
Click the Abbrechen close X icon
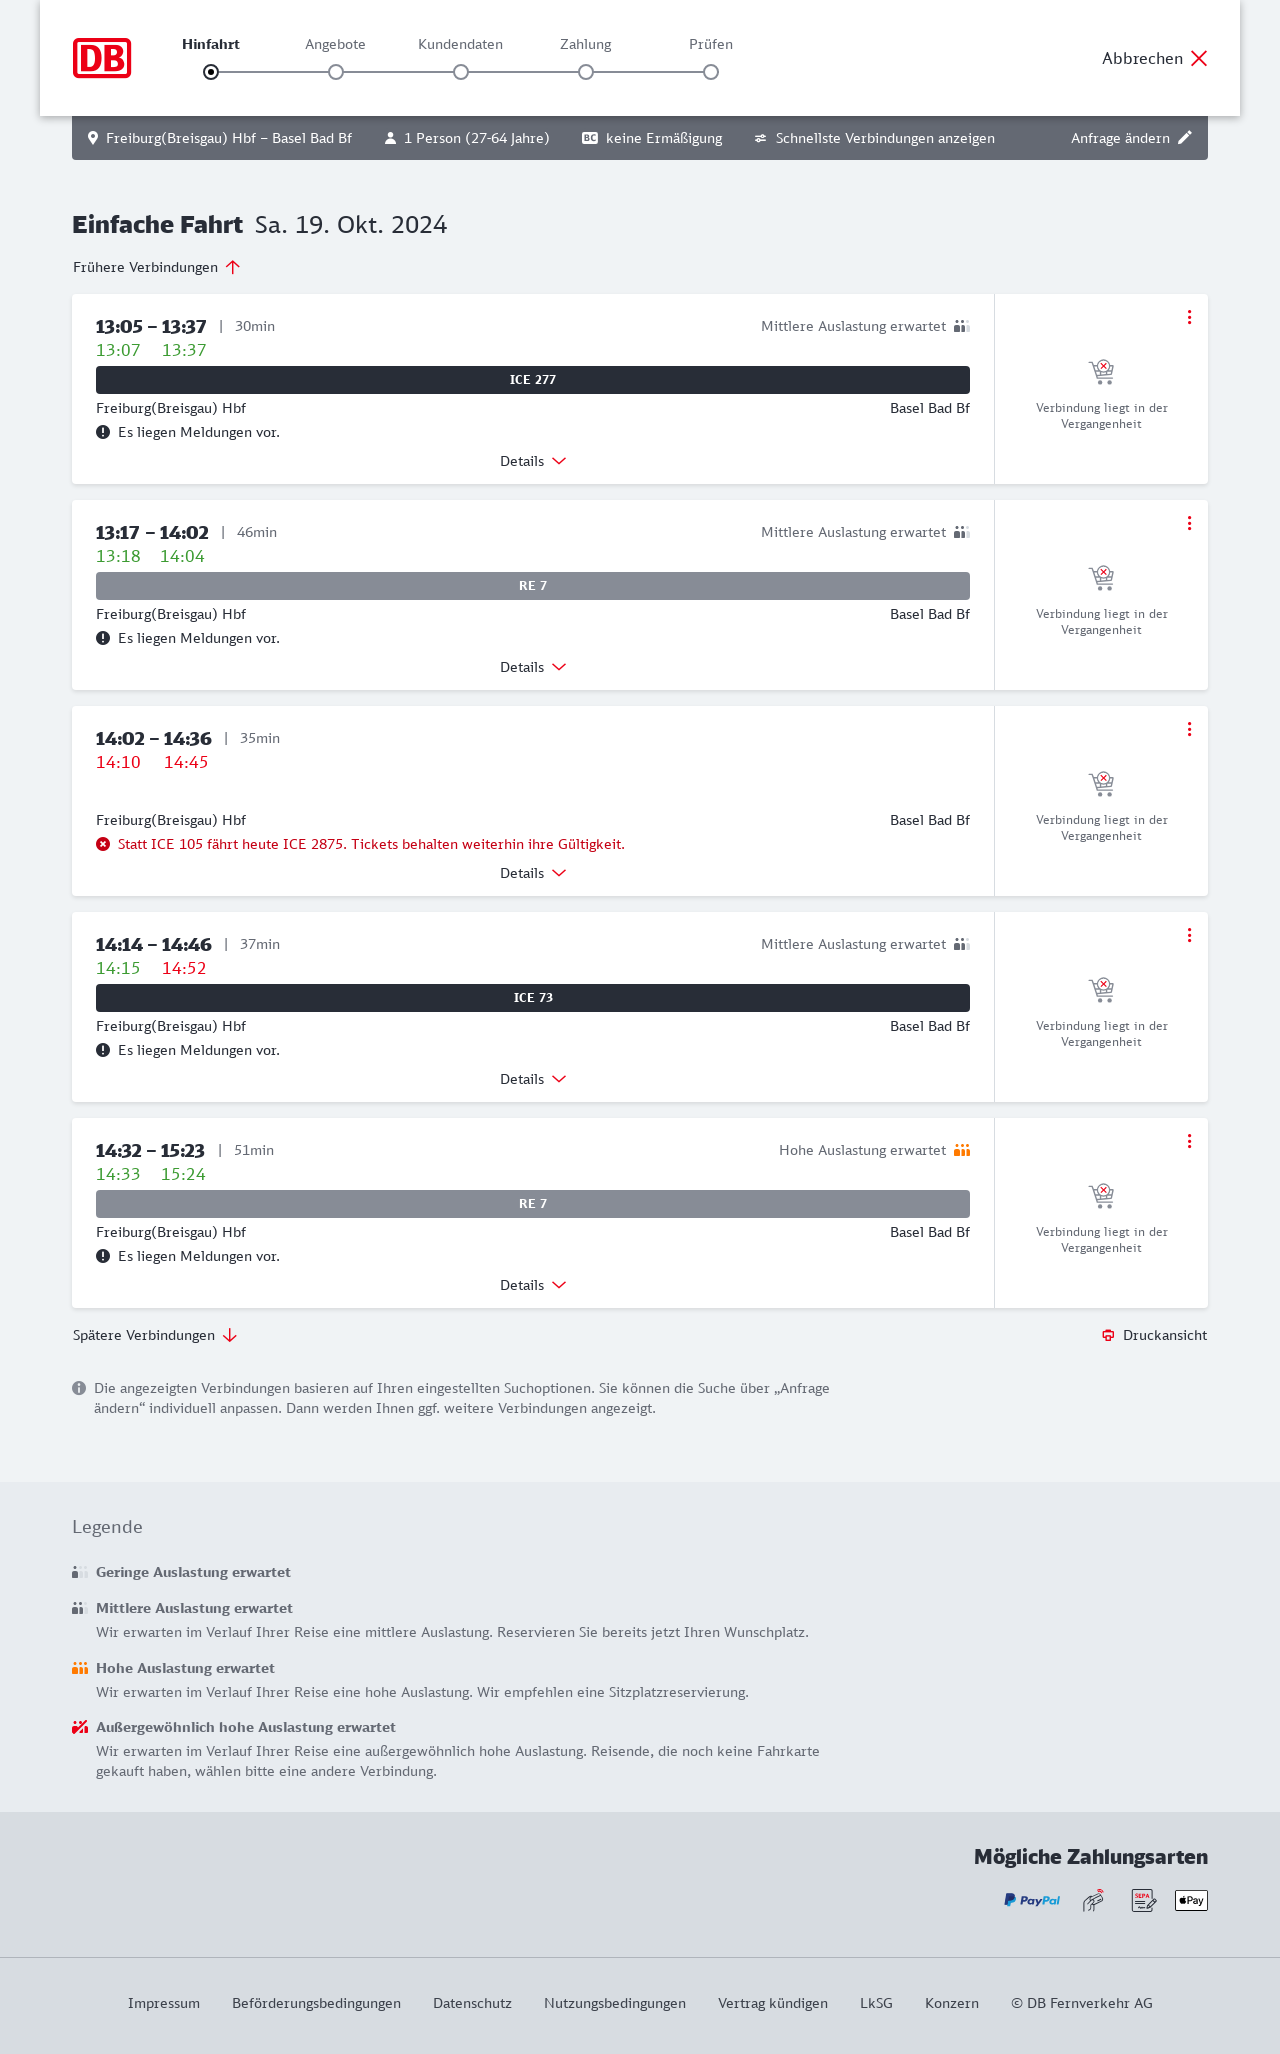[x=1199, y=58]
